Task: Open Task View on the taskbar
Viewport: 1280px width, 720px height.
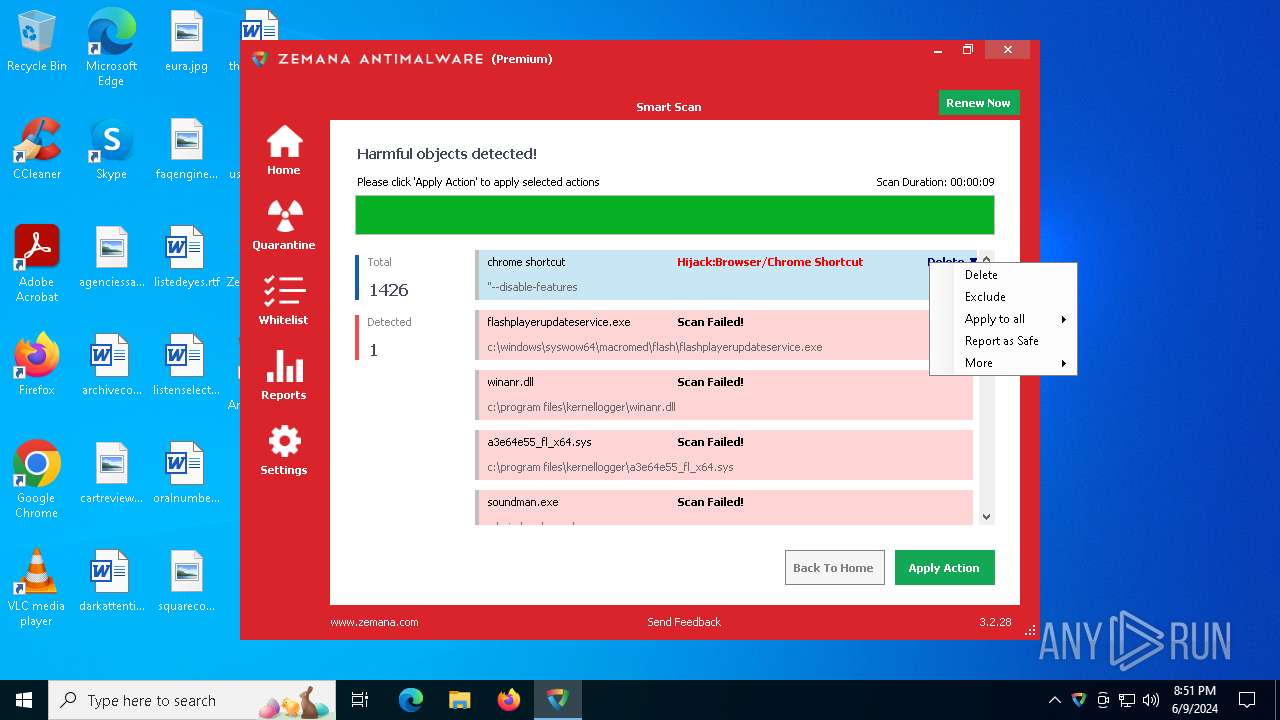Action: tap(360, 700)
